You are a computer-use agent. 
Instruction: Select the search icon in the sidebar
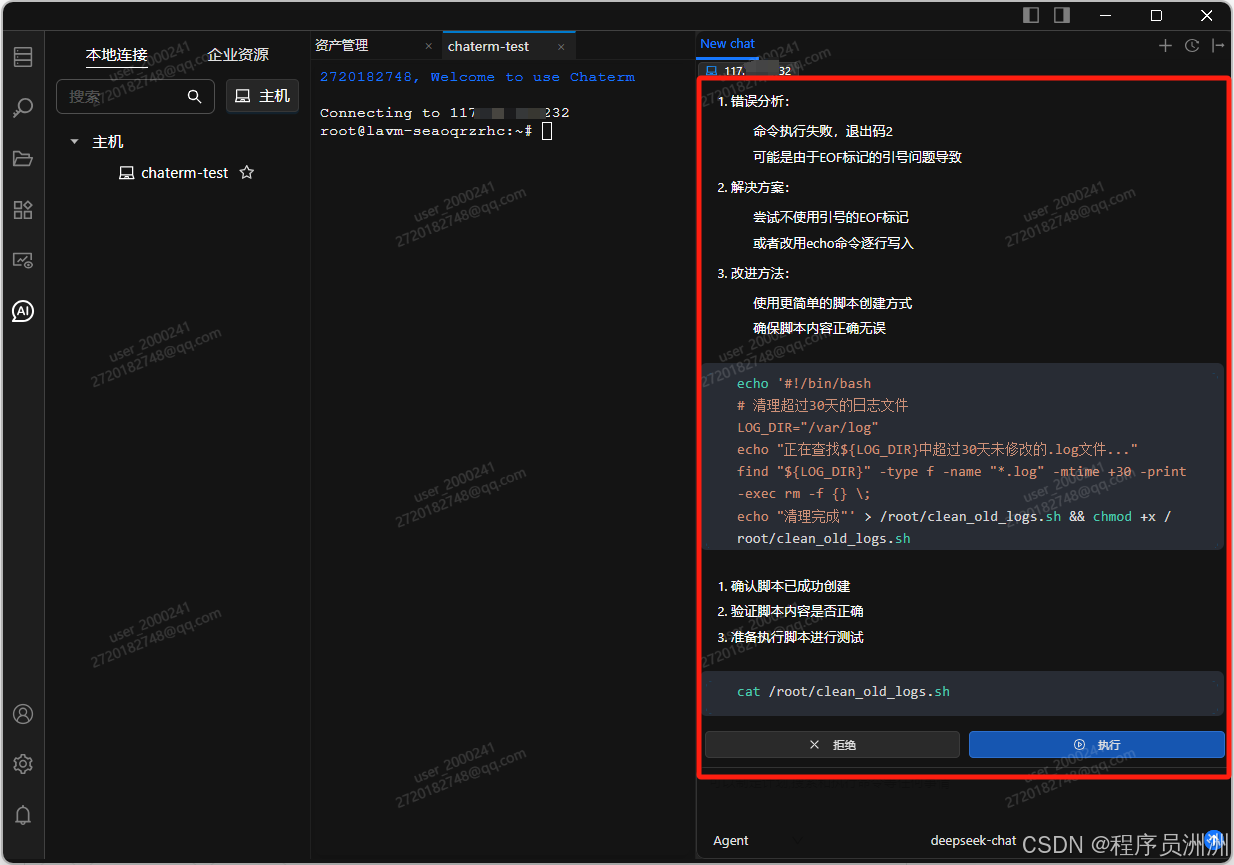[23, 108]
